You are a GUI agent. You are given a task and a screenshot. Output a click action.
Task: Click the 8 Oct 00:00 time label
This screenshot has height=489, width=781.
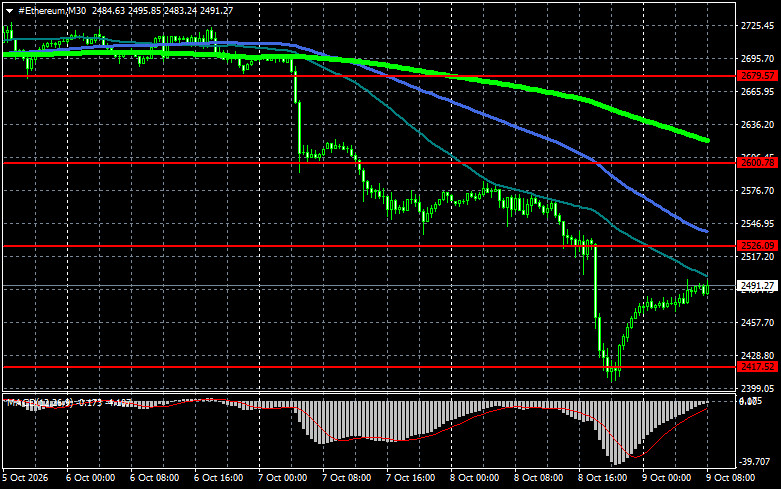point(475,478)
